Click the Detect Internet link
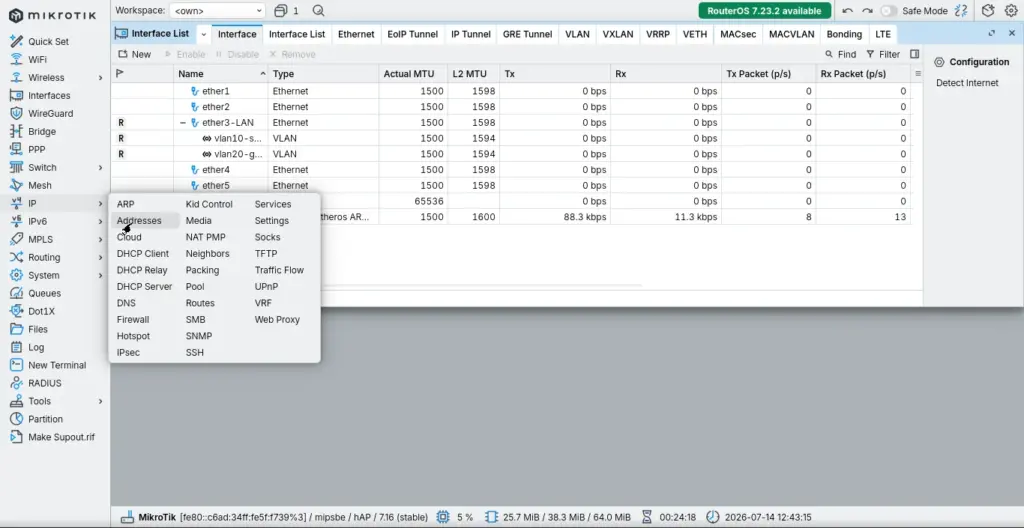The image size is (1024, 528). pyautogui.click(x=967, y=83)
